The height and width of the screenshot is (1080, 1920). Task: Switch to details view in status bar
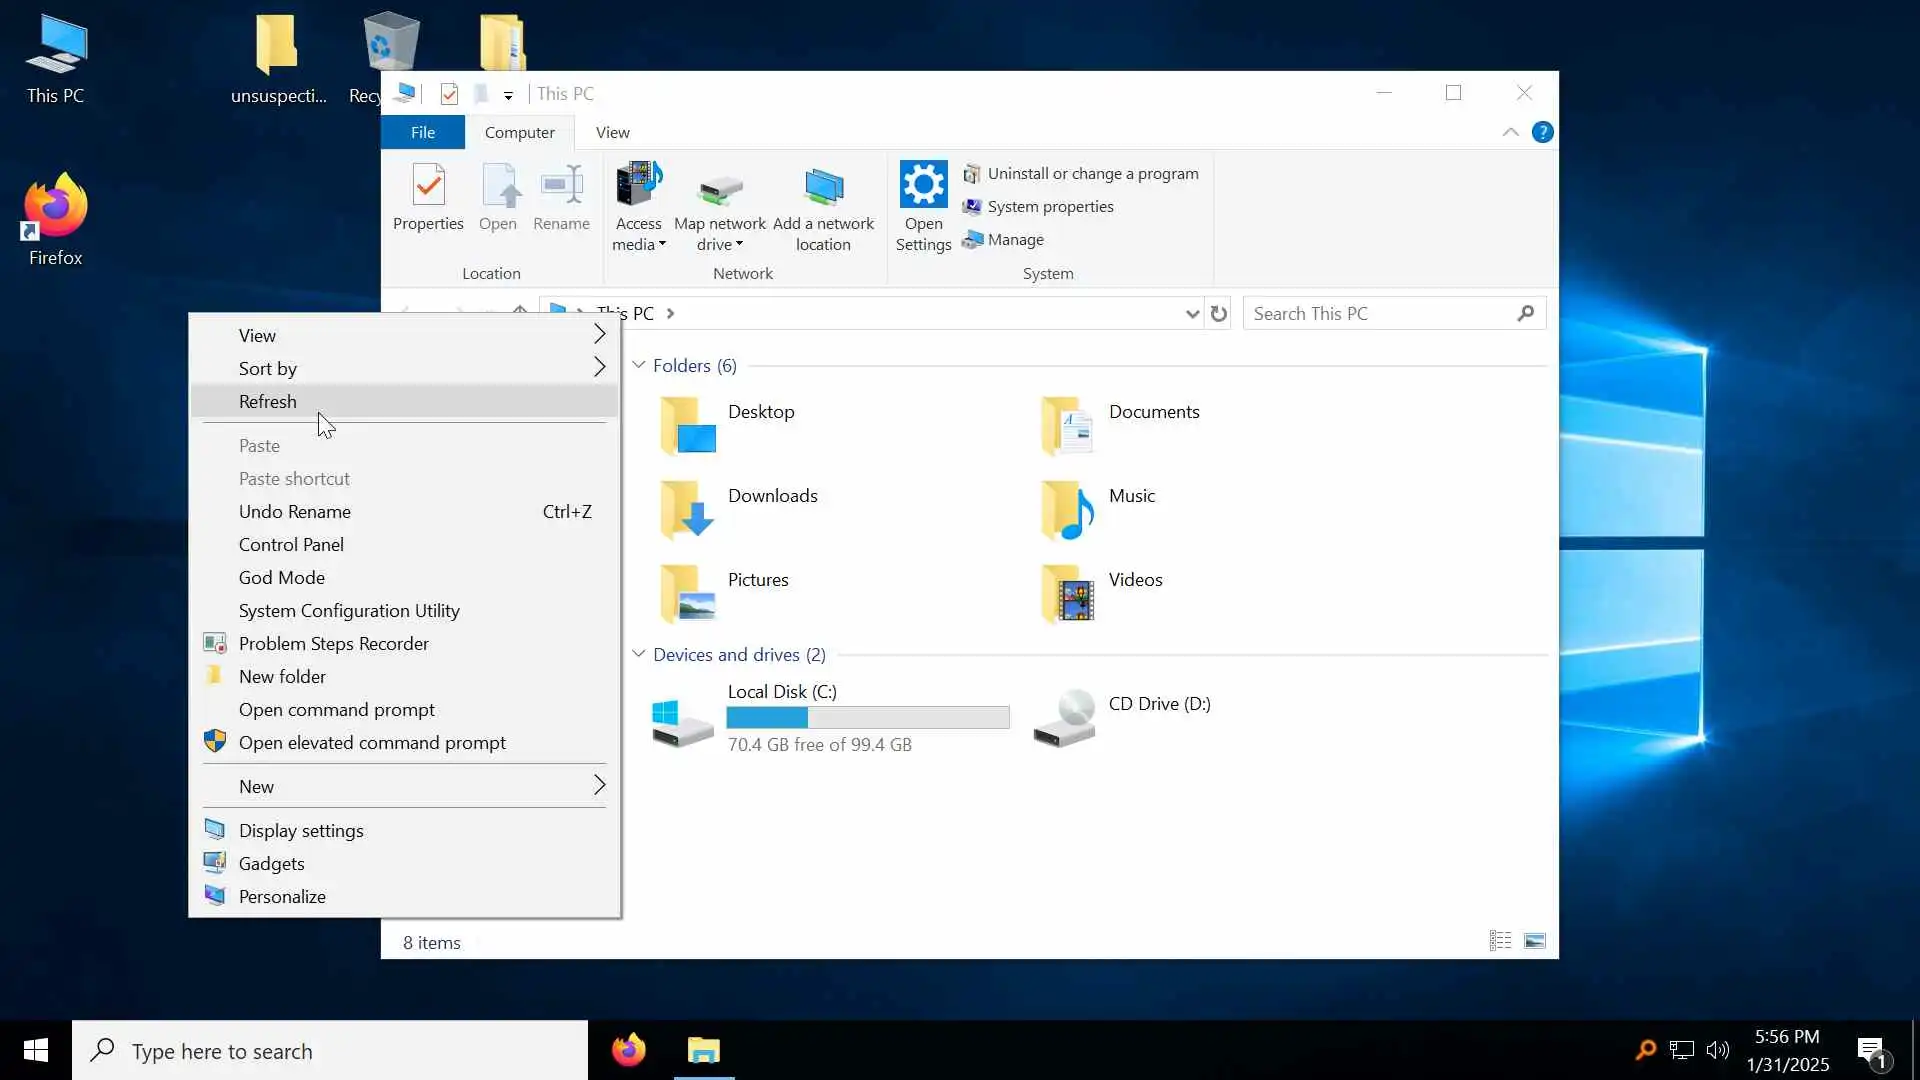(x=1499, y=941)
